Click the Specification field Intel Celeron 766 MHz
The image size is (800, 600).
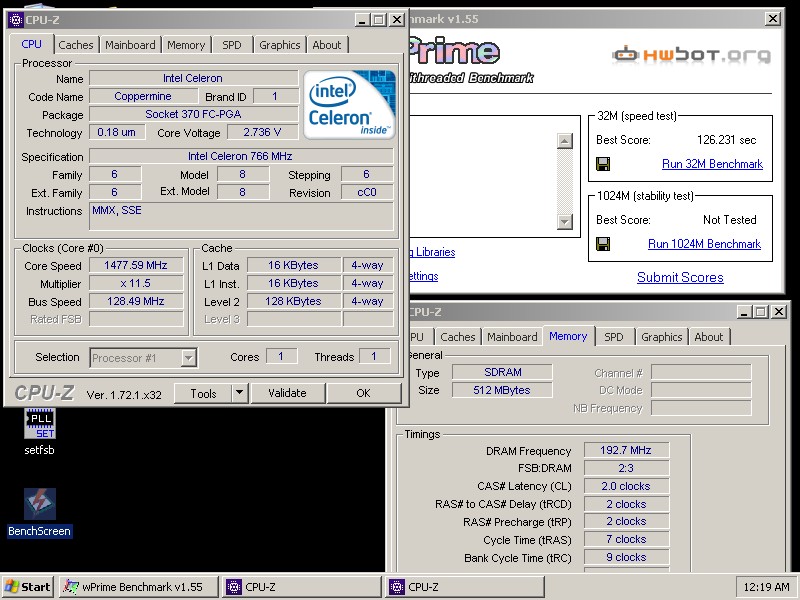[x=241, y=156]
